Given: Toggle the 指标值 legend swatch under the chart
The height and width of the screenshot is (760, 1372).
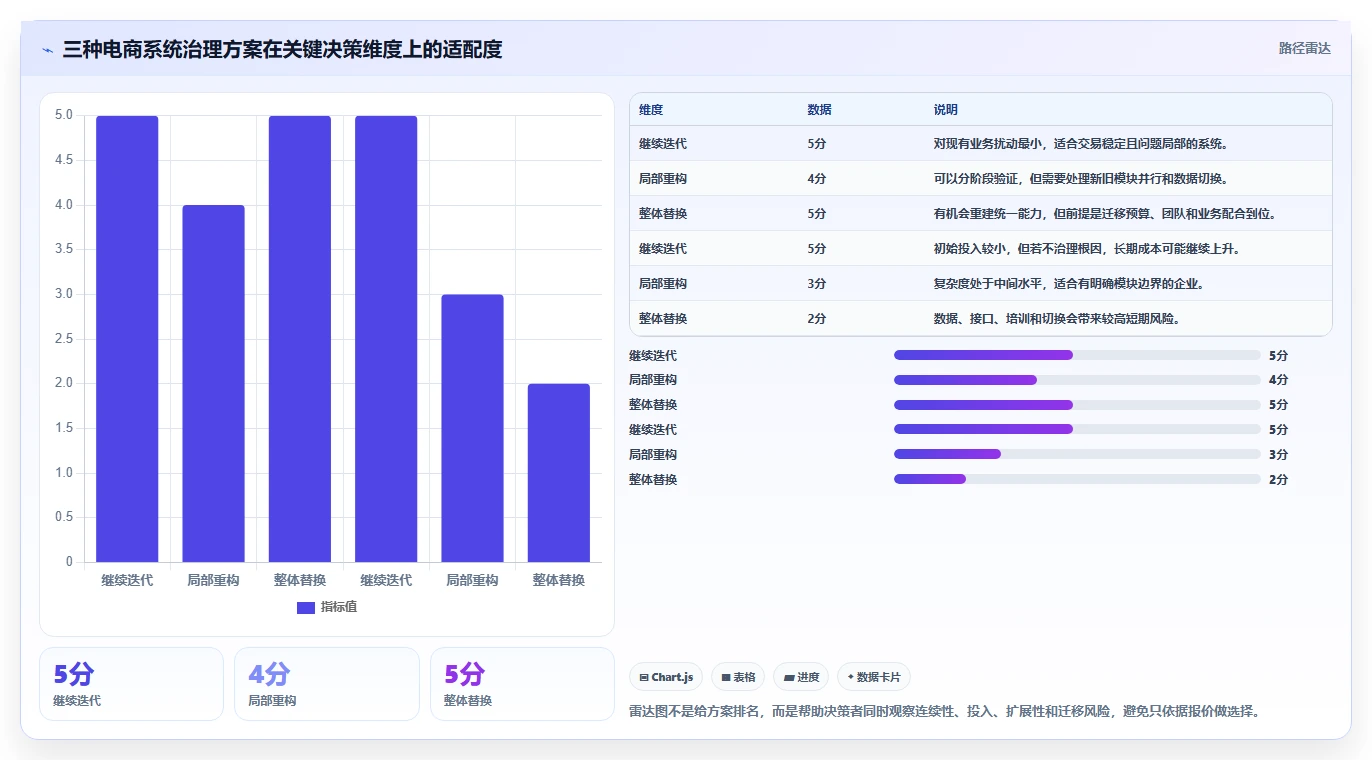Looking at the screenshot, I should click(x=306, y=608).
